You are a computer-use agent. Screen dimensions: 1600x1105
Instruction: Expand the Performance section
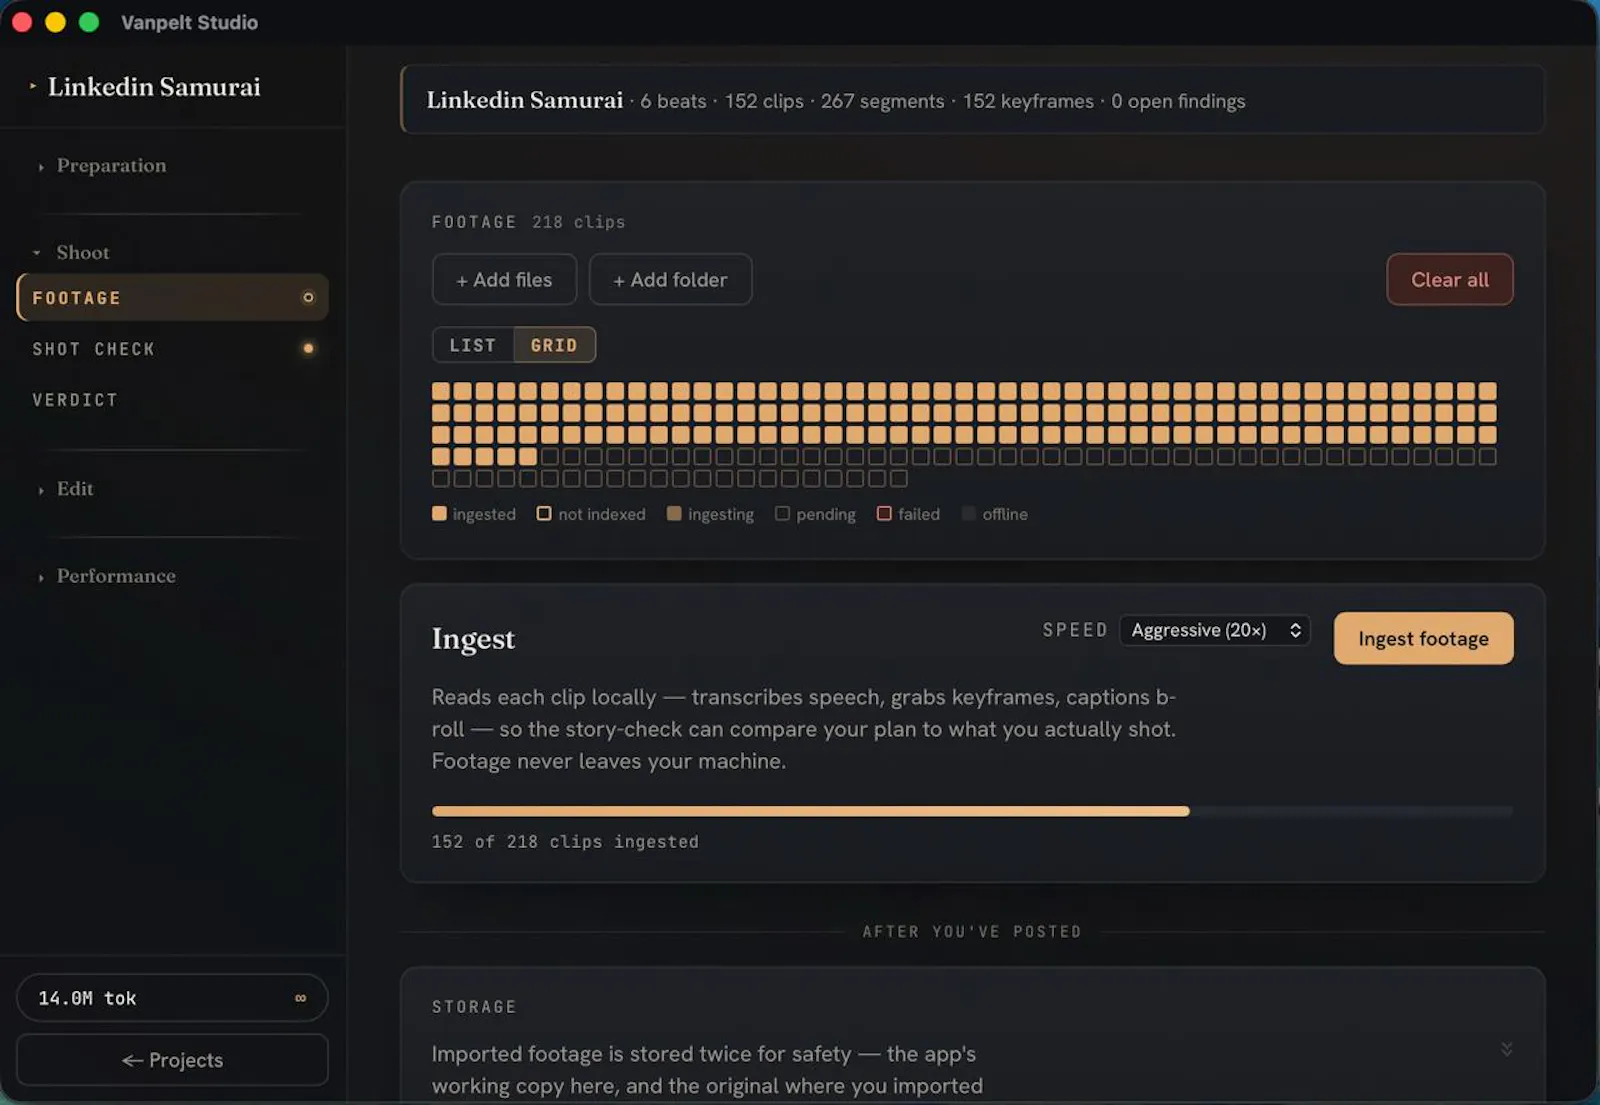tap(115, 576)
